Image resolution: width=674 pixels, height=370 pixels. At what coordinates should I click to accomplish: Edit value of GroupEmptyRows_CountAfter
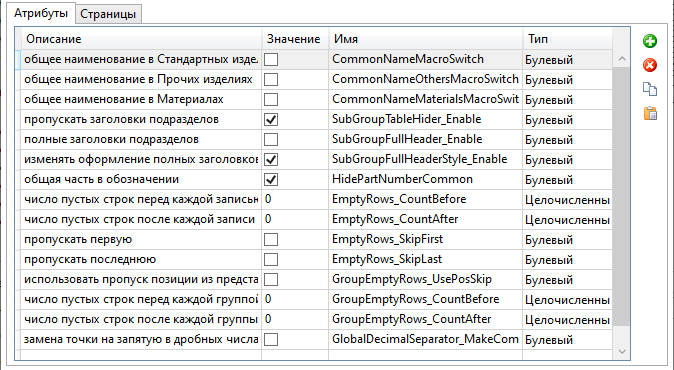[x=295, y=319]
